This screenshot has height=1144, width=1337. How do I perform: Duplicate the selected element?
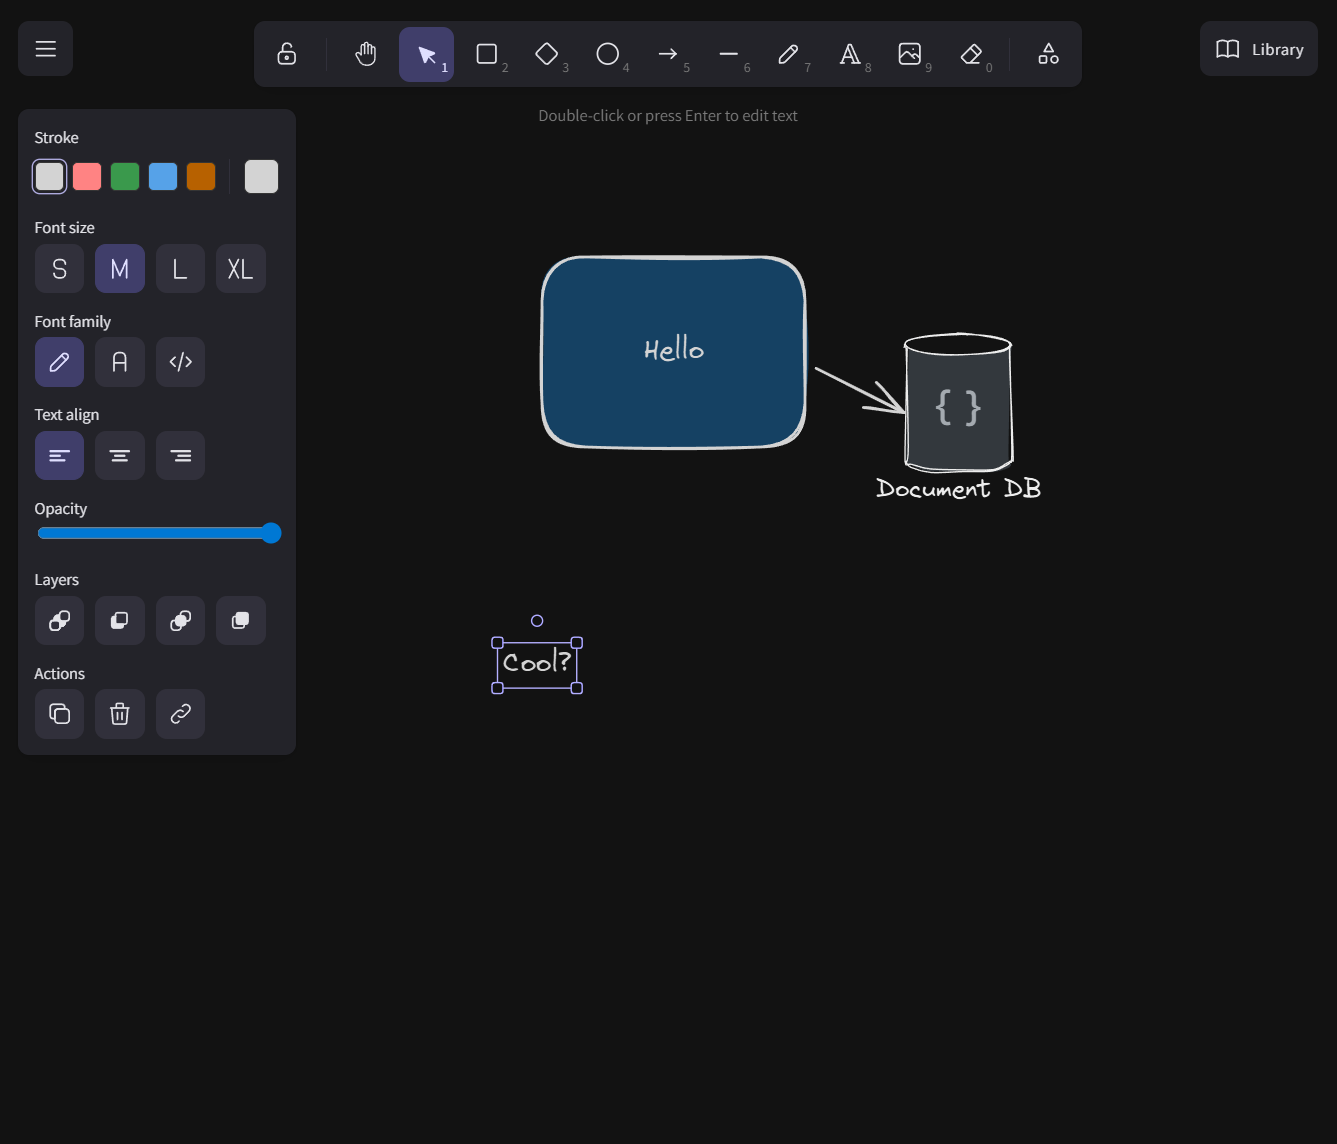59,714
